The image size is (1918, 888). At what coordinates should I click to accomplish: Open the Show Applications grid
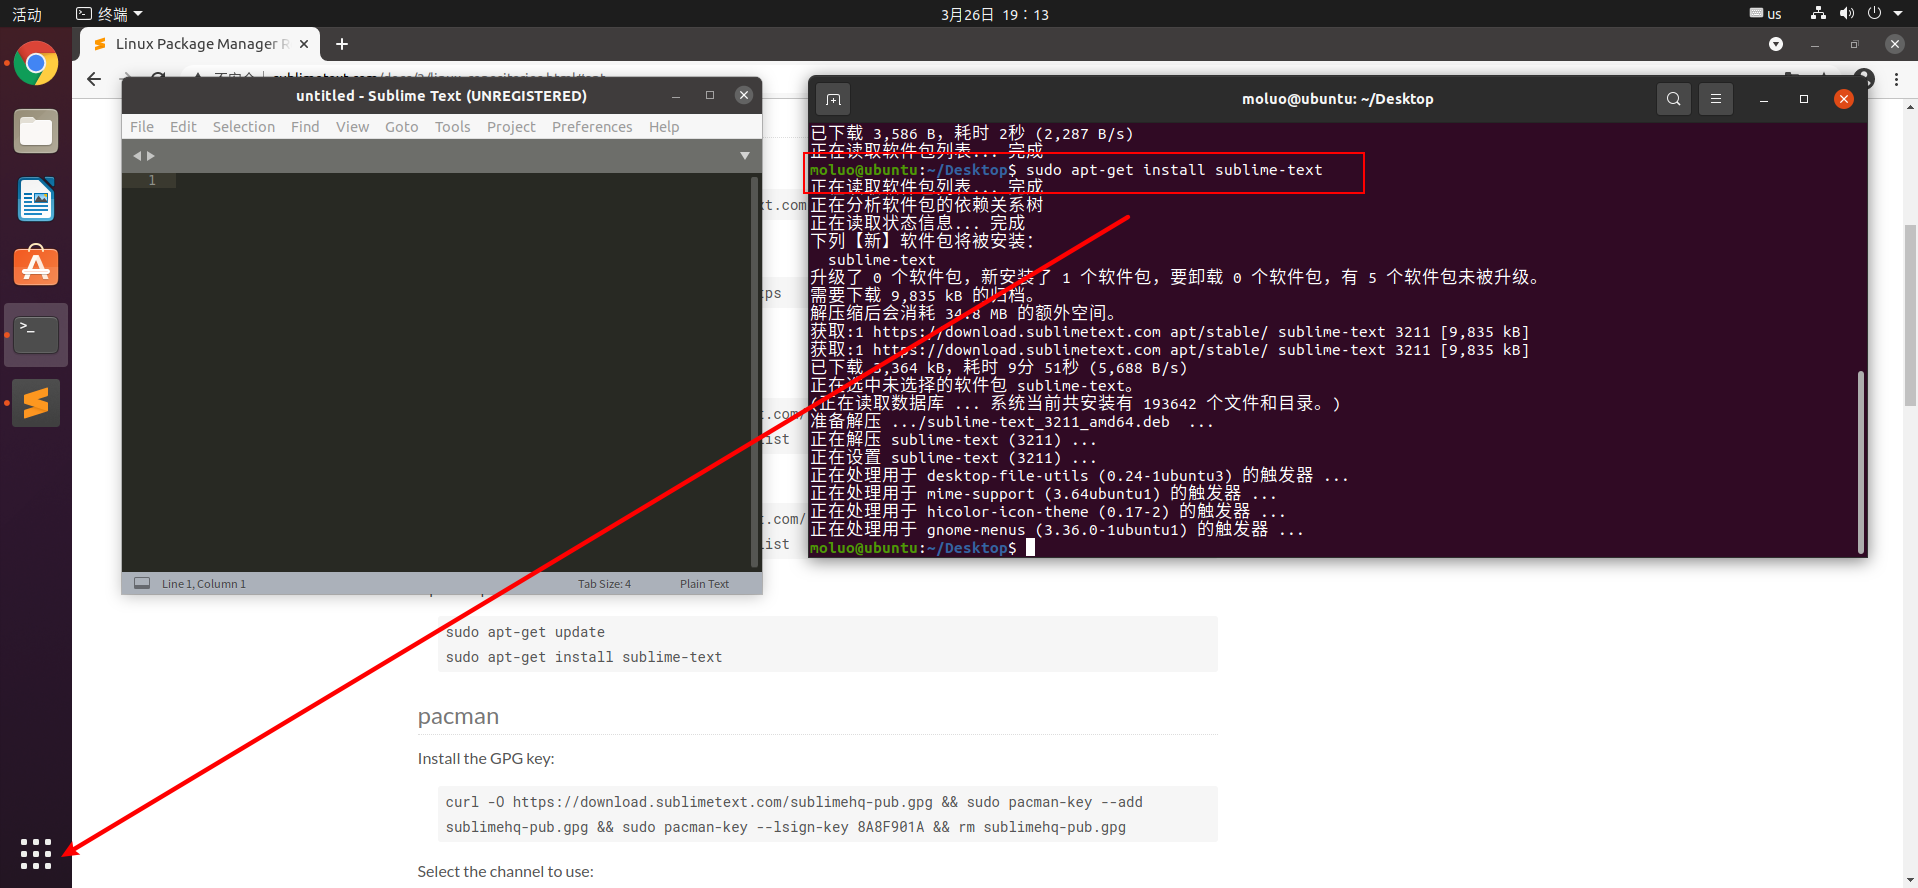36,854
